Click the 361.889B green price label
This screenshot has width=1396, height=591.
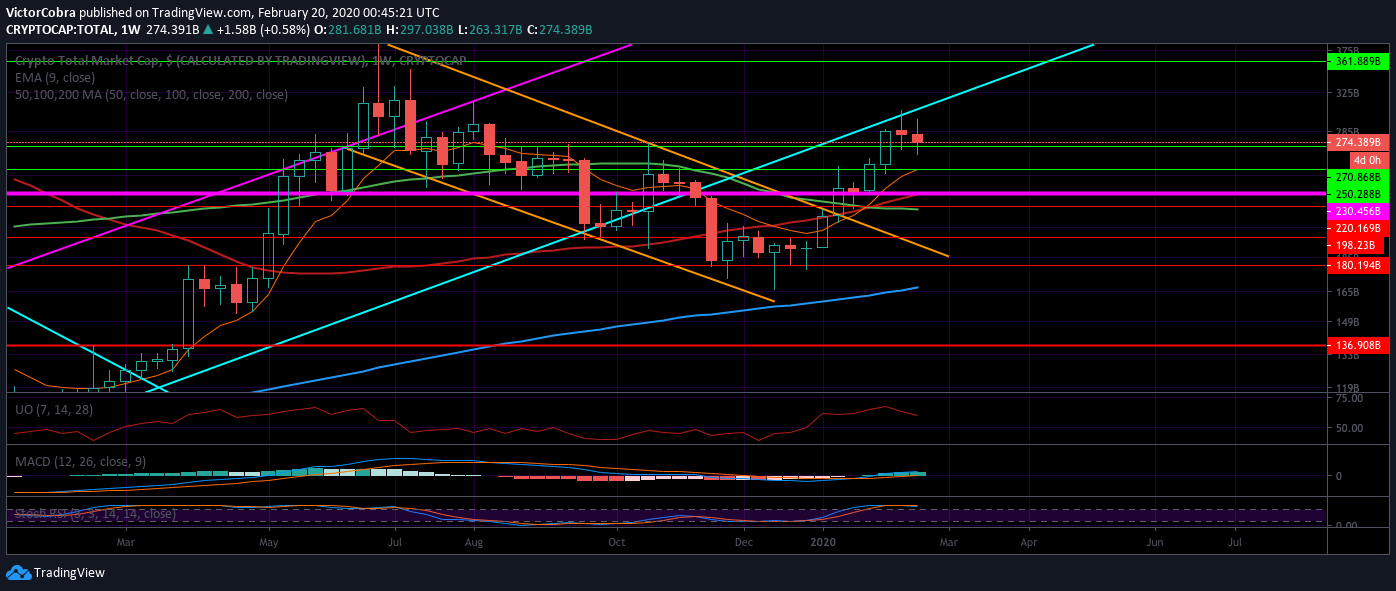tap(1358, 62)
